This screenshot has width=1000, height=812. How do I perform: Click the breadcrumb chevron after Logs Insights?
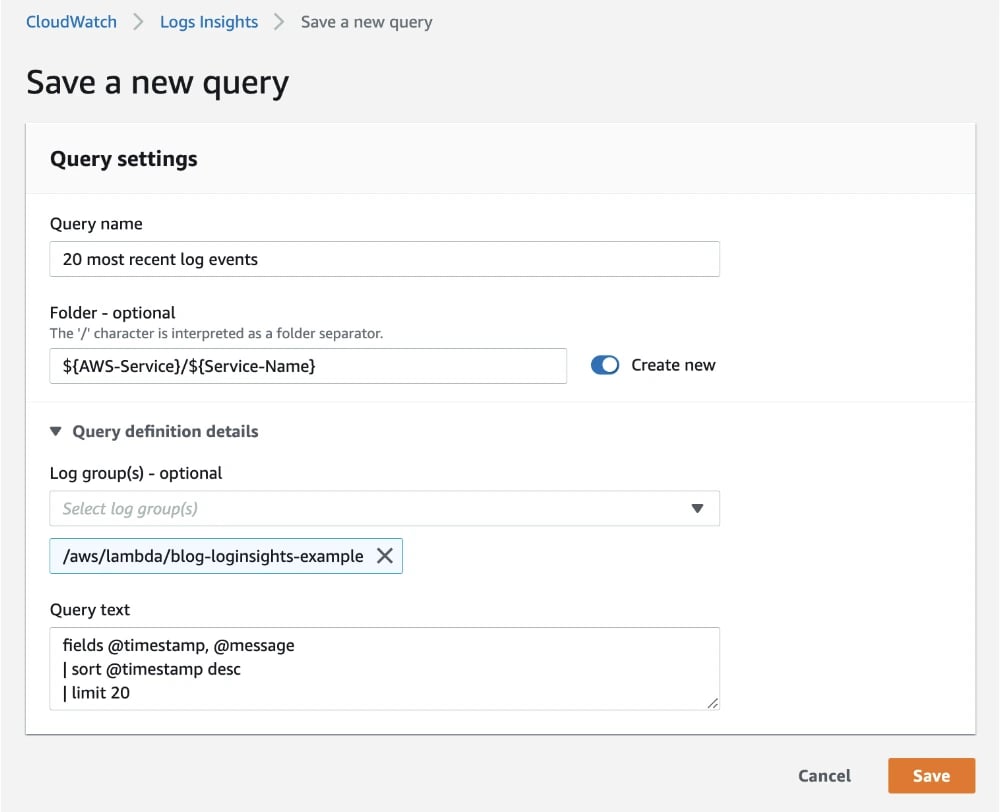pyautogui.click(x=281, y=21)
